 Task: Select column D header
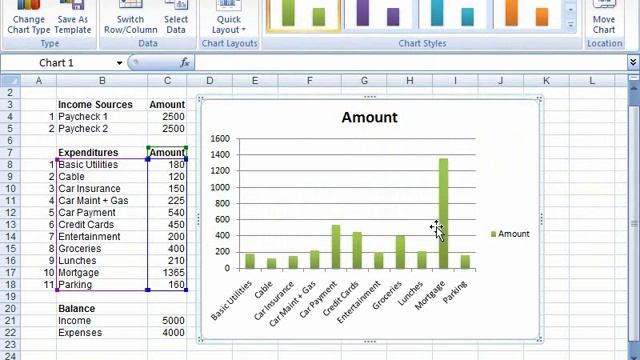pos(210,80)
